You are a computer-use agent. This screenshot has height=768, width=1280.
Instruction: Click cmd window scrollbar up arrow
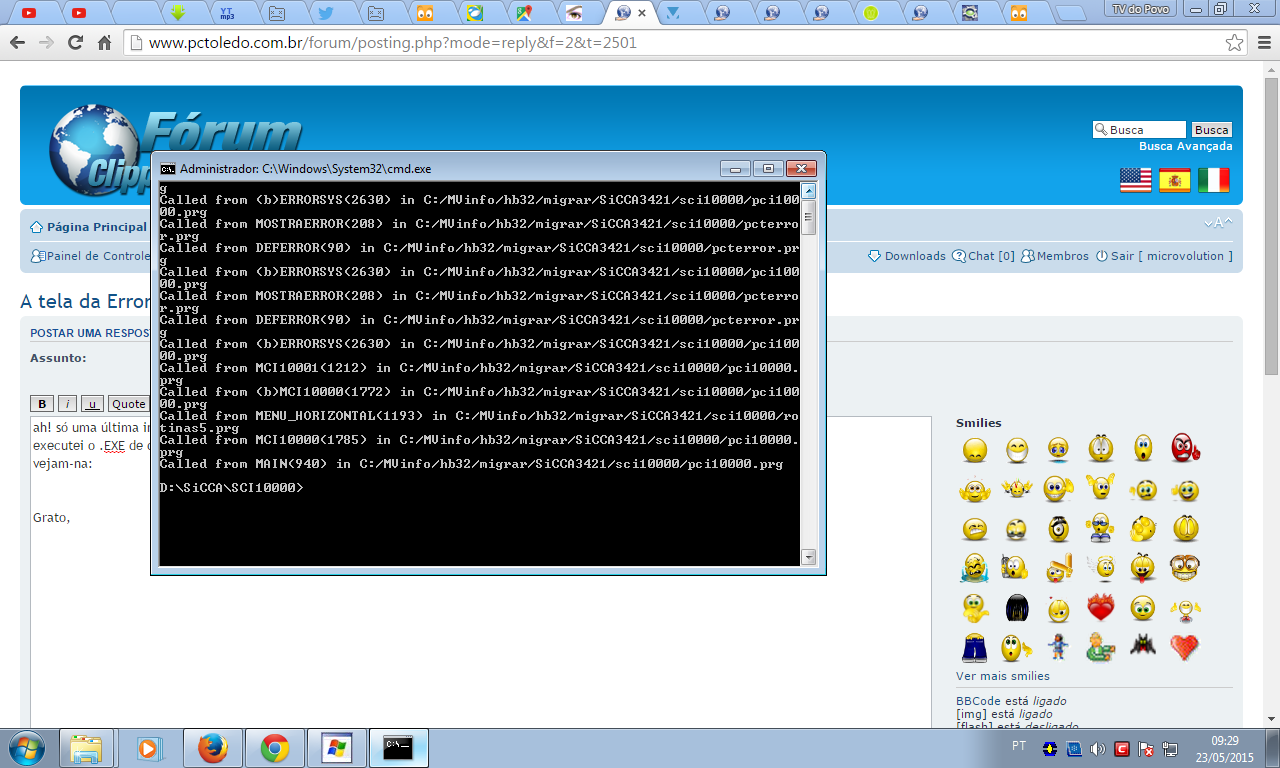click(x=809, y=191)
